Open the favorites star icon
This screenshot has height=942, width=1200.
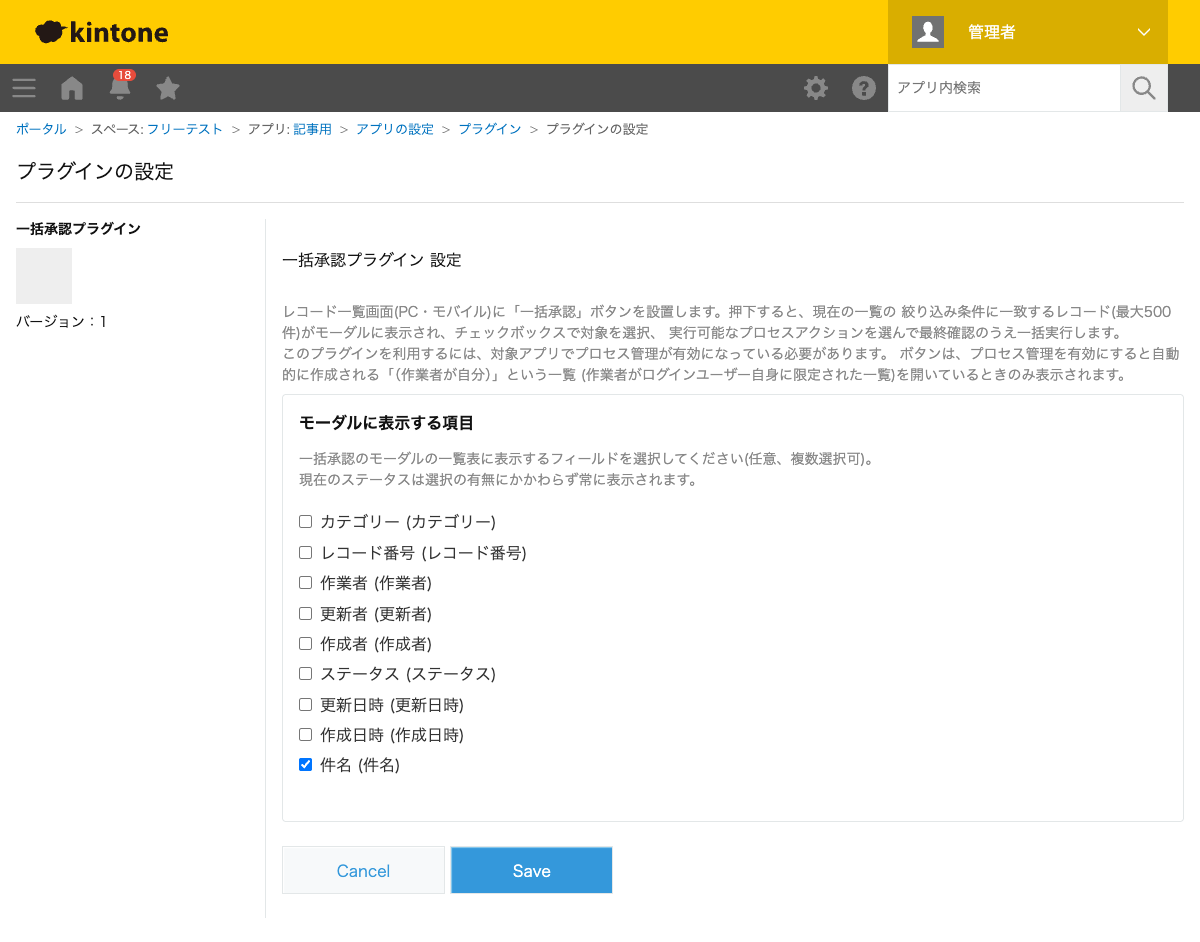pyautogui.click(x=168, y=88)
